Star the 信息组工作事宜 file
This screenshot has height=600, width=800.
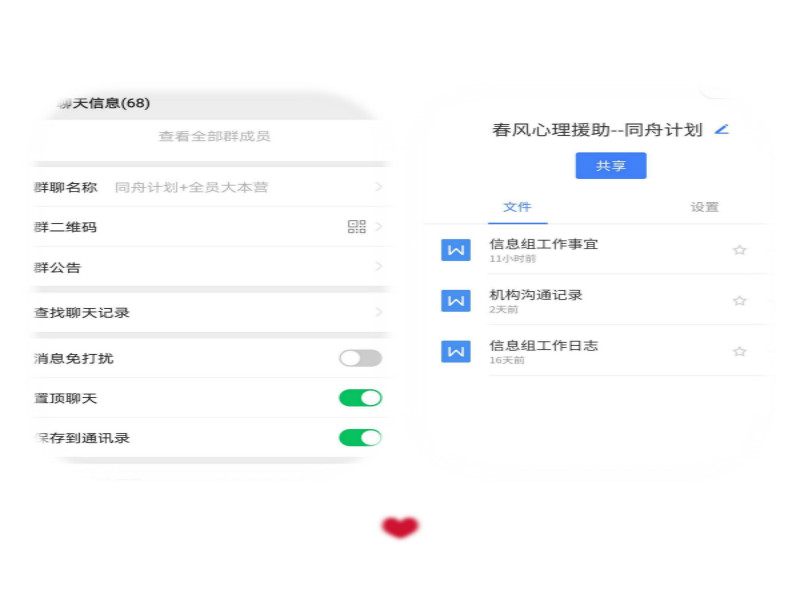pyautogui.click(x=740, y=250)
